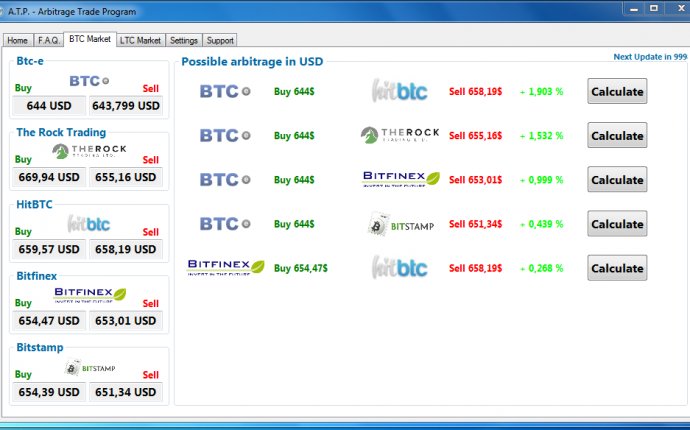Click the BTC logo in the 1,532 % row
690x430 pixels.
coord(225,136)
